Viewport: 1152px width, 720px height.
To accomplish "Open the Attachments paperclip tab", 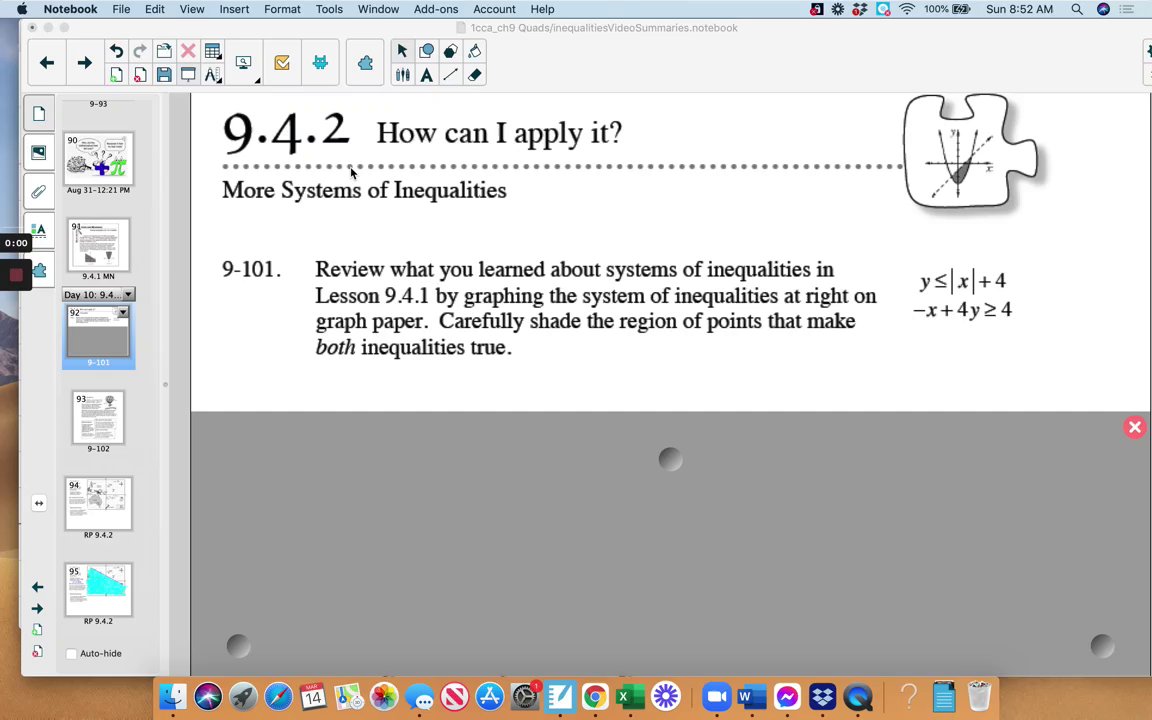I will [x=39, y=192].
